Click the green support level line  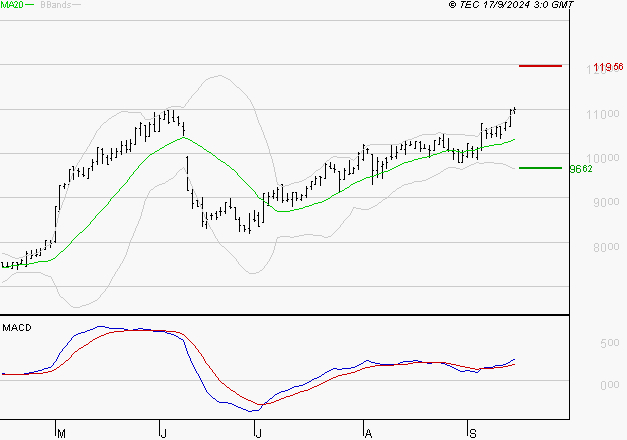pos(540,168)
